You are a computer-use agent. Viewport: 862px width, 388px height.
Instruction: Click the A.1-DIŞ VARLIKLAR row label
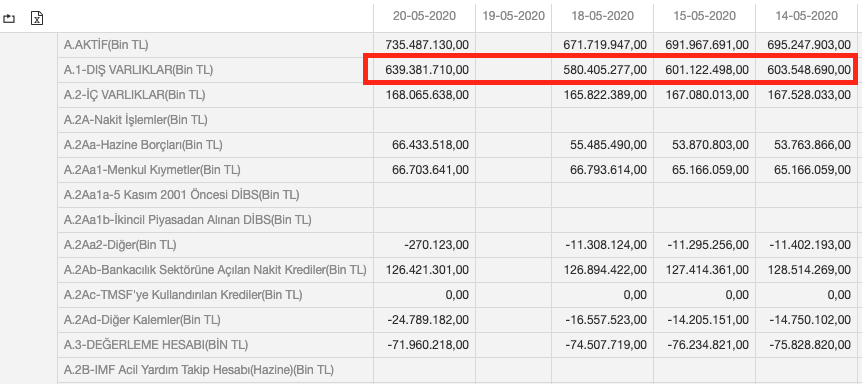point(139,70)
